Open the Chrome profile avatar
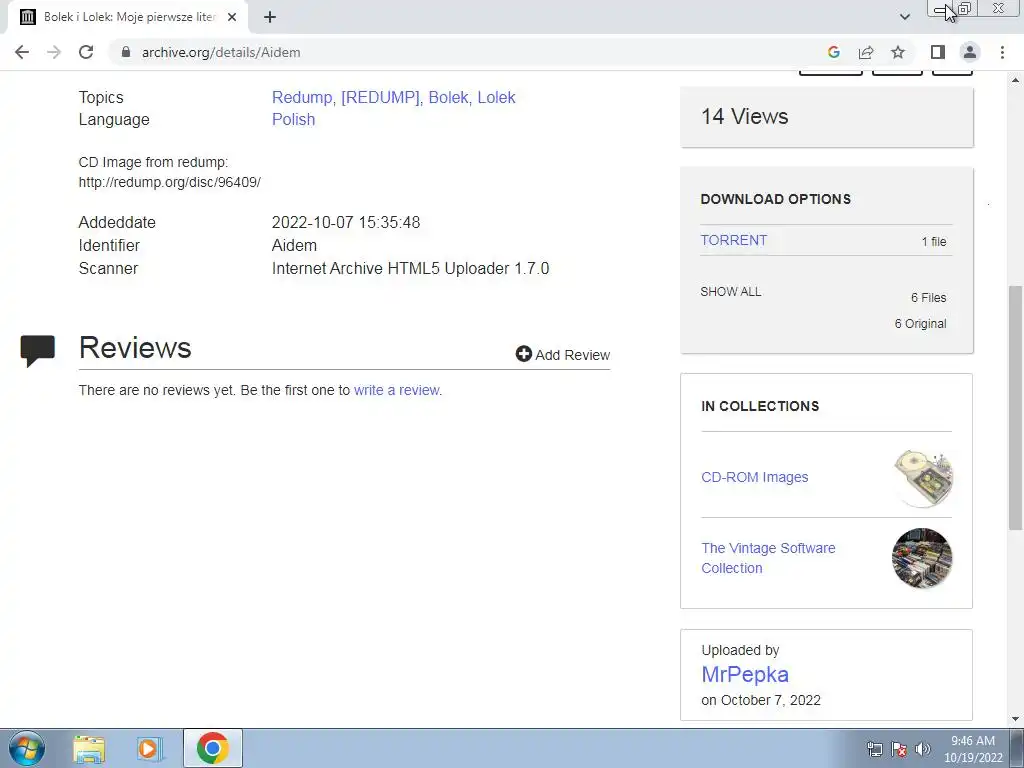 [x=970, y=52]
